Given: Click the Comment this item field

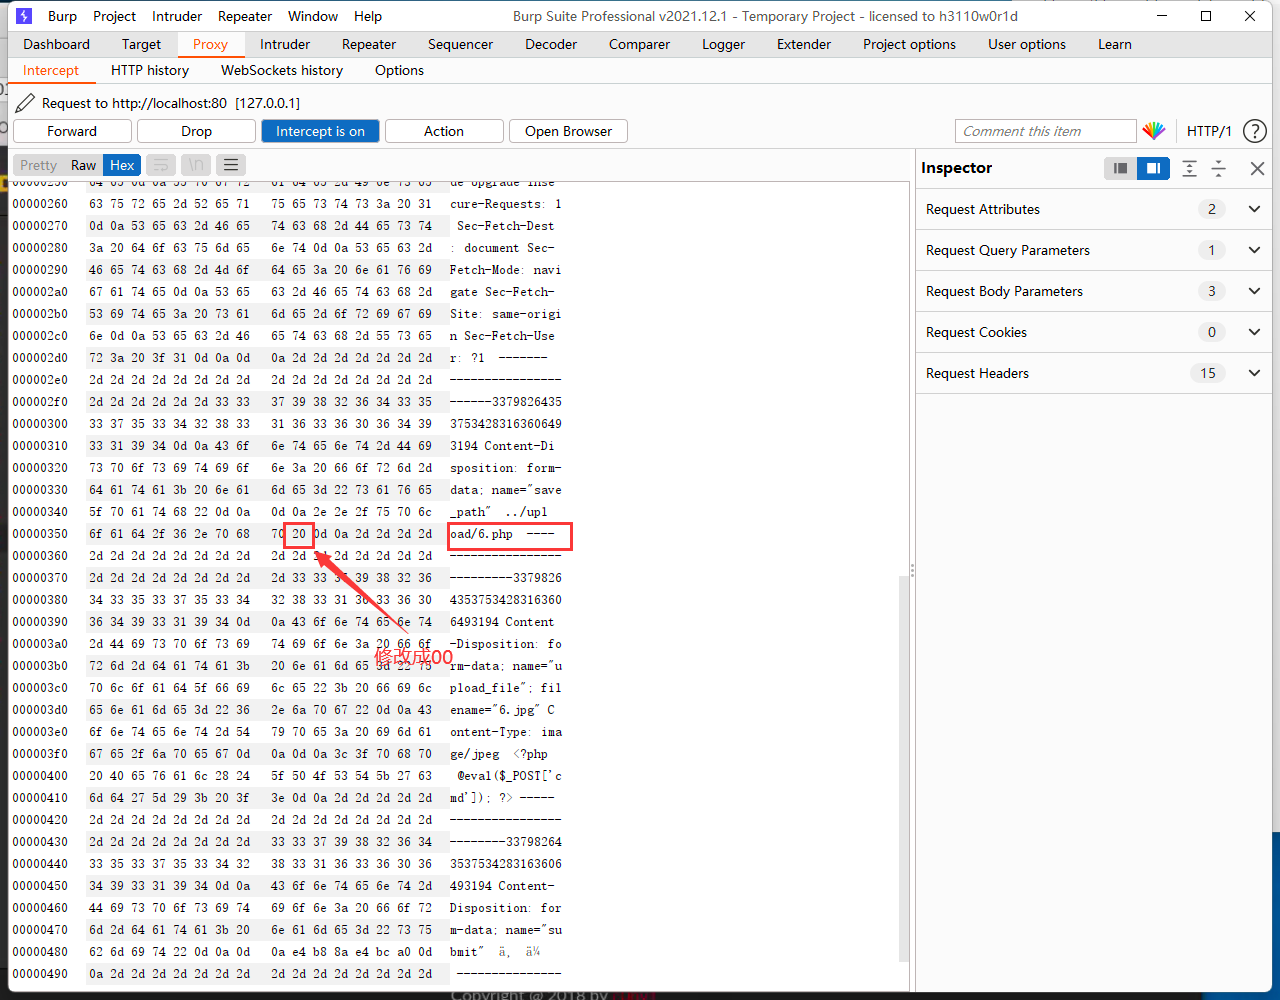Looking at the screenshot, I should click(x=1046, y=131).
